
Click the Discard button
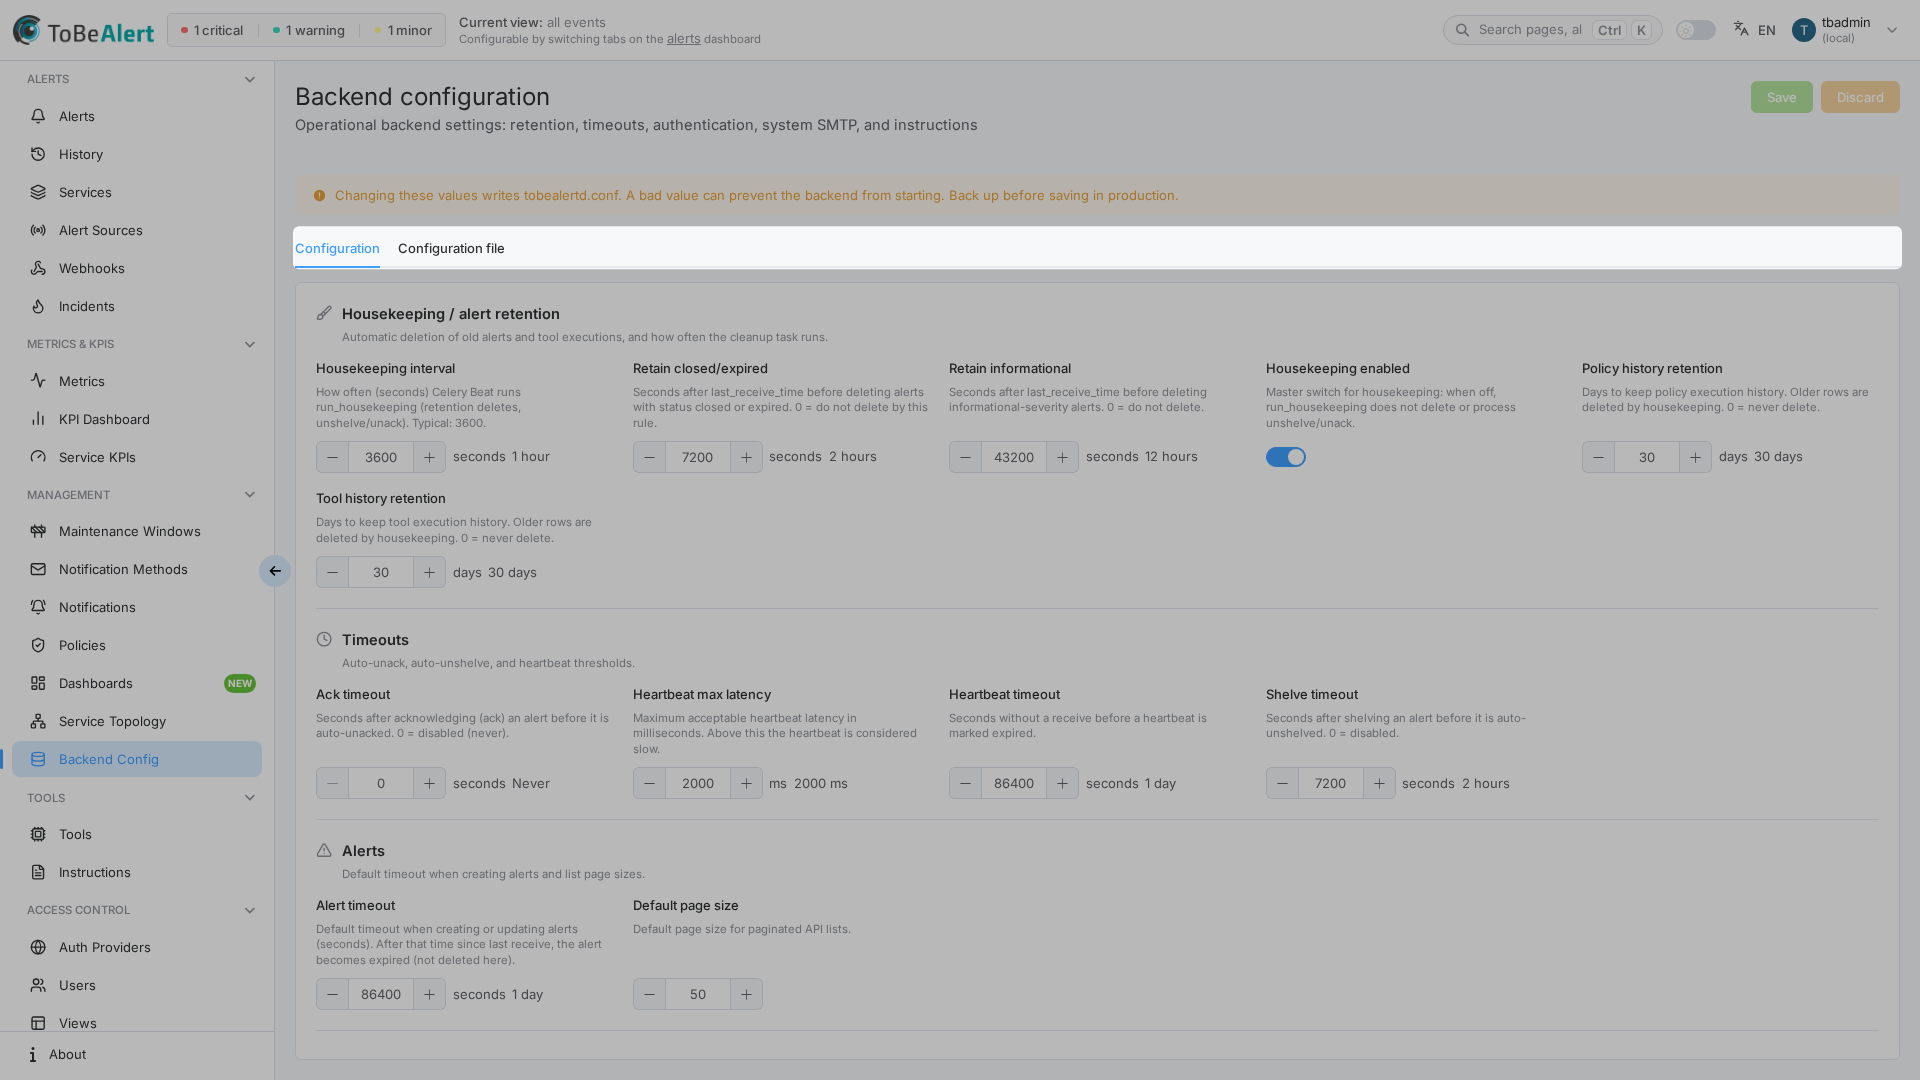tap(1860, 97)
